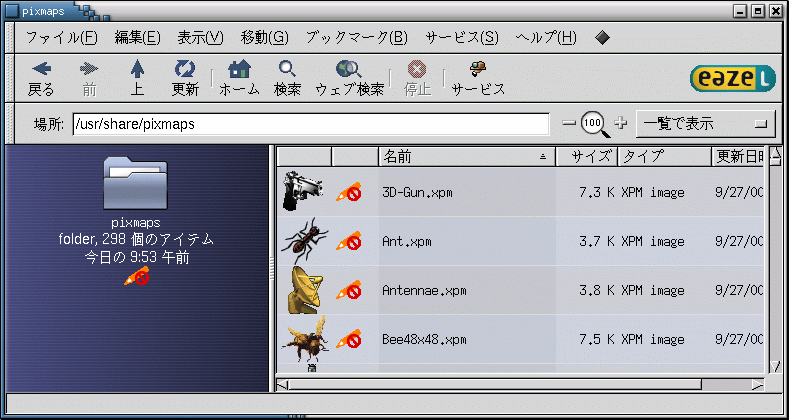Select the 3D-Gun.xpm thumbnail
Screen dimensions: 789x420
pos(302,191)
